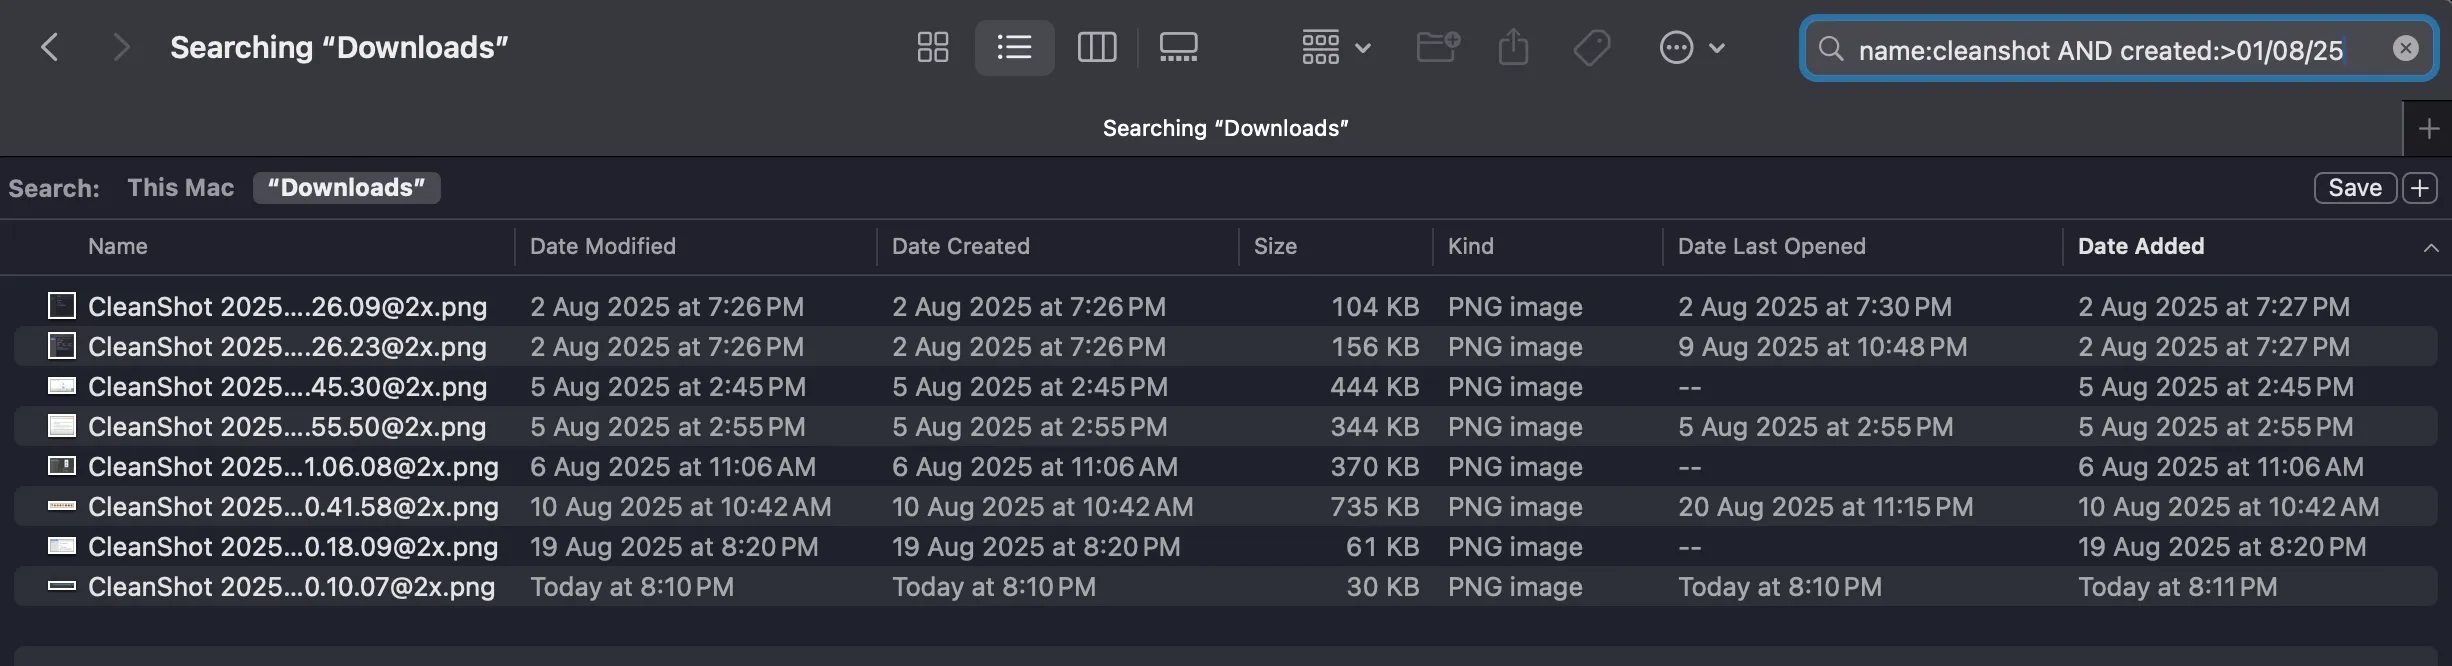Screen dimensions: 2452x666
Task: Click thumbnail icon of the 26.23@2x.png file
Action: point(62,346)
